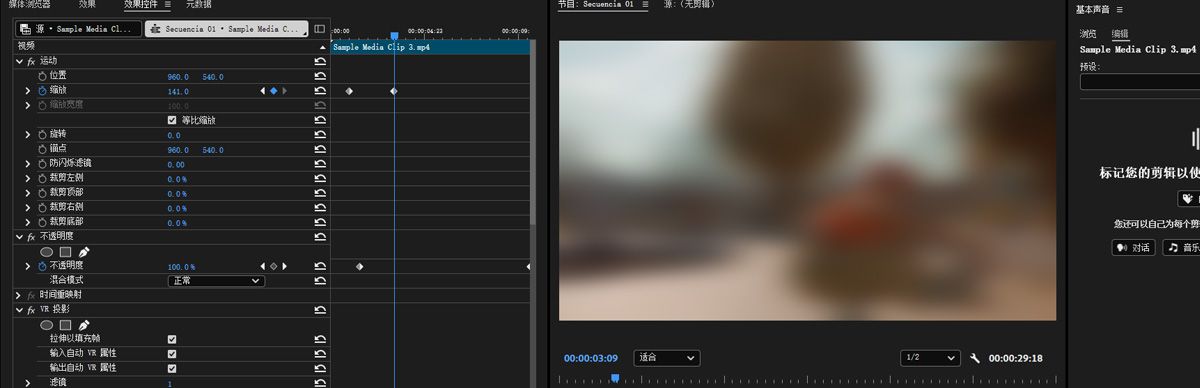Viewport: 1200px width, 388px height.
Task: Toggle the 防闪烁滤镜 stopwatch icon
Action: 42,164
